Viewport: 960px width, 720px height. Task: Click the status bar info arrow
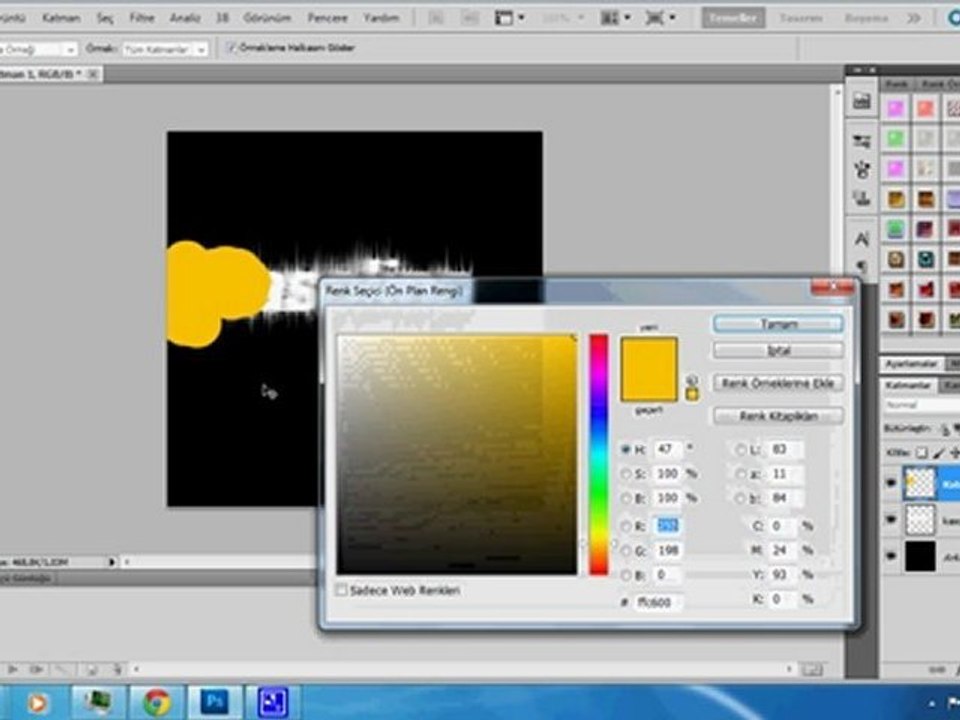(x=111, y=561)
